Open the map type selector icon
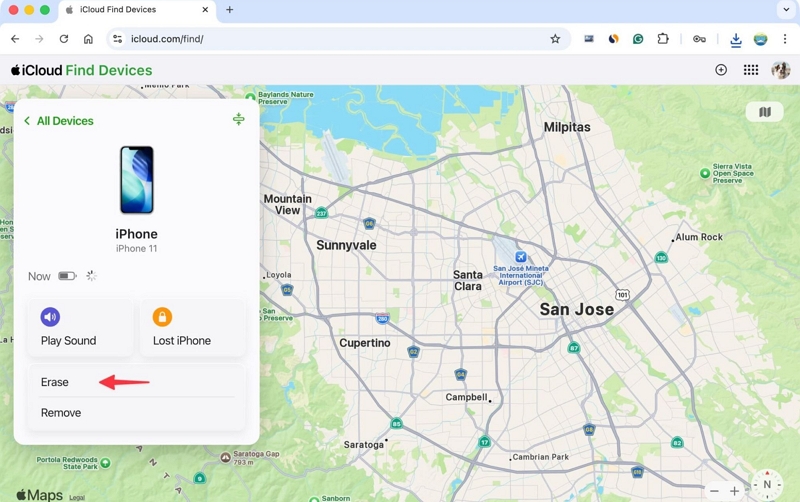This screenshot has height=502, width=800. point(764,112)
